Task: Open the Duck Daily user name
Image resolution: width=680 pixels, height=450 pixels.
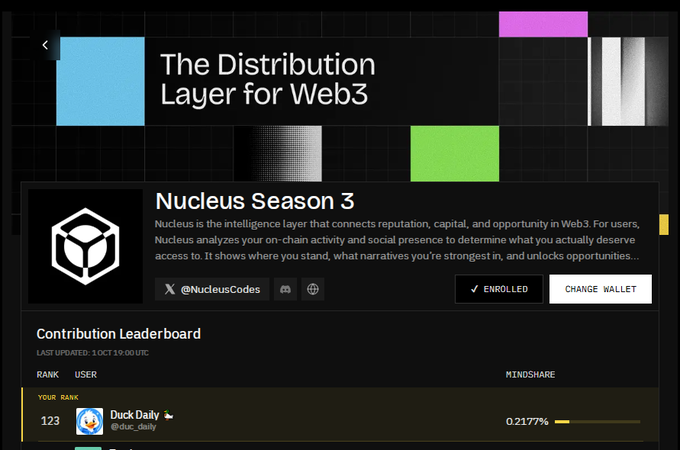Action: [134, 415]
